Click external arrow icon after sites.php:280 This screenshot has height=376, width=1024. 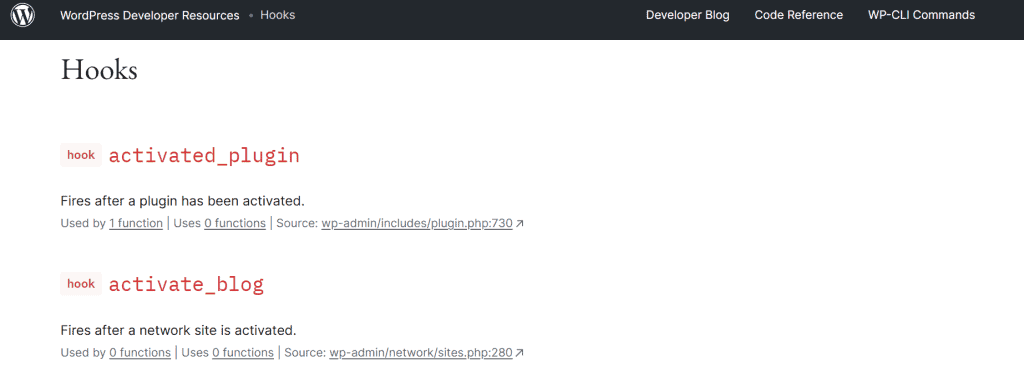tap(520, 353)
